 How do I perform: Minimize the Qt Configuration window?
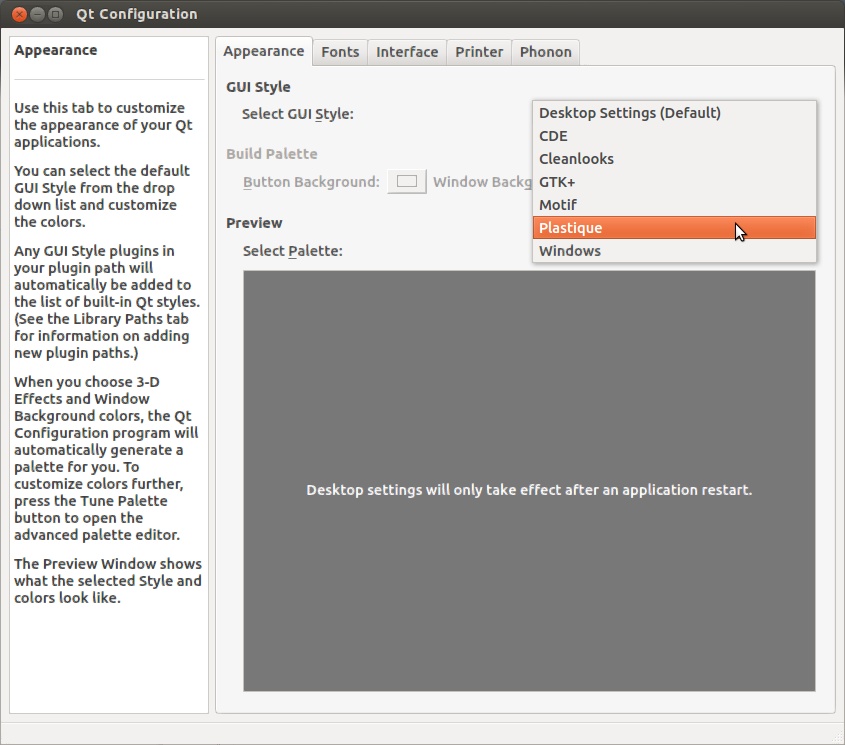point(37,14)
